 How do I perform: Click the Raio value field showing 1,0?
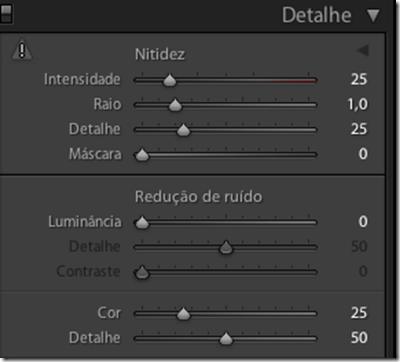[358, 104]
